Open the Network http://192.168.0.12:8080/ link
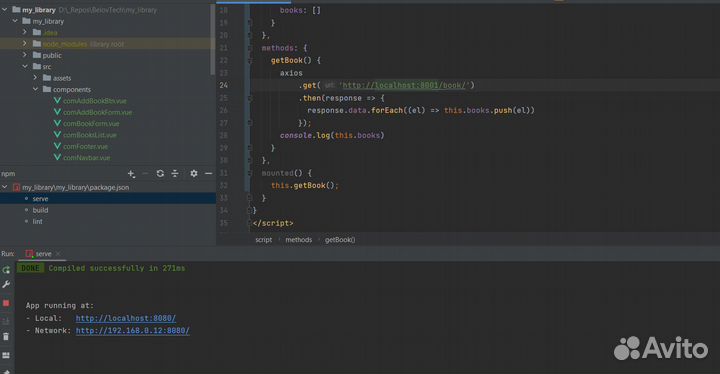Image resolution: width=720 pixels, height=374 pixels. (x=133, y=330)
